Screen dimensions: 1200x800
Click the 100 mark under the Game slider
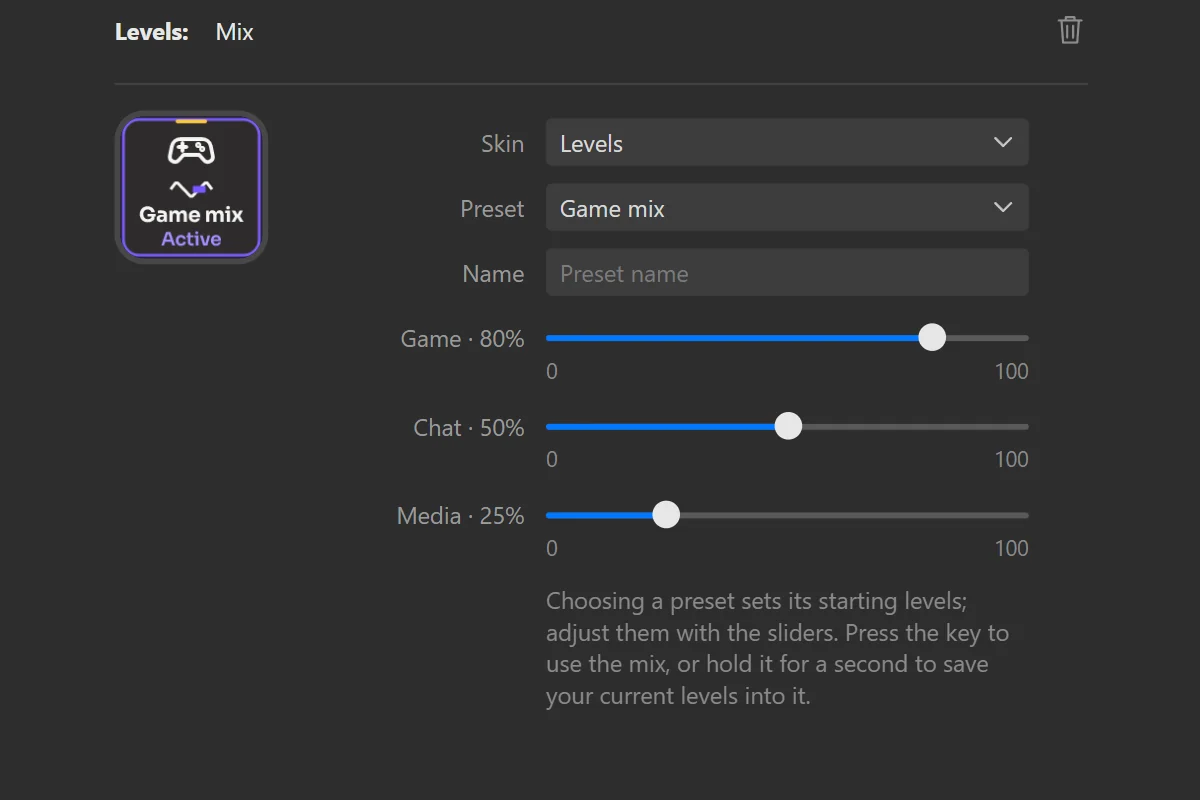coord(1011,371)
